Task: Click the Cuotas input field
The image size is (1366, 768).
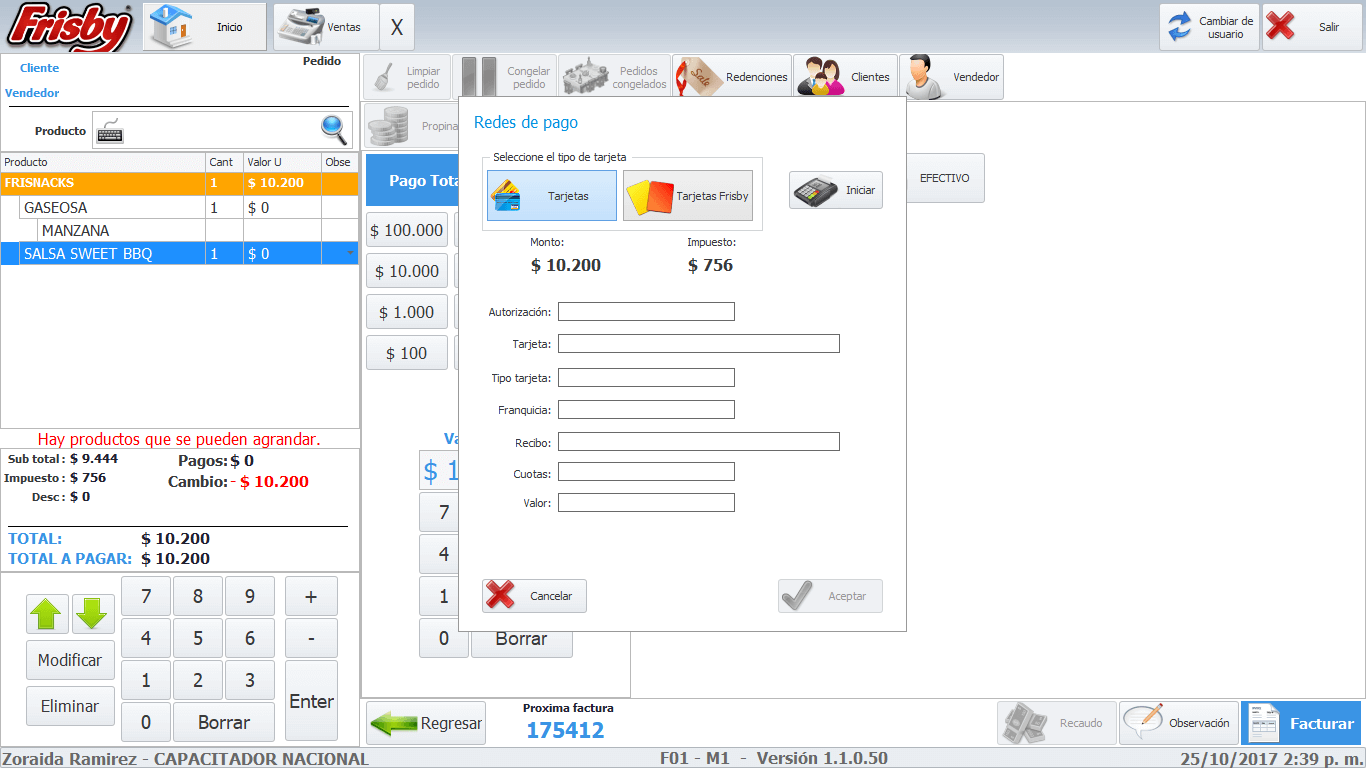Action: [x=646, y=471]
